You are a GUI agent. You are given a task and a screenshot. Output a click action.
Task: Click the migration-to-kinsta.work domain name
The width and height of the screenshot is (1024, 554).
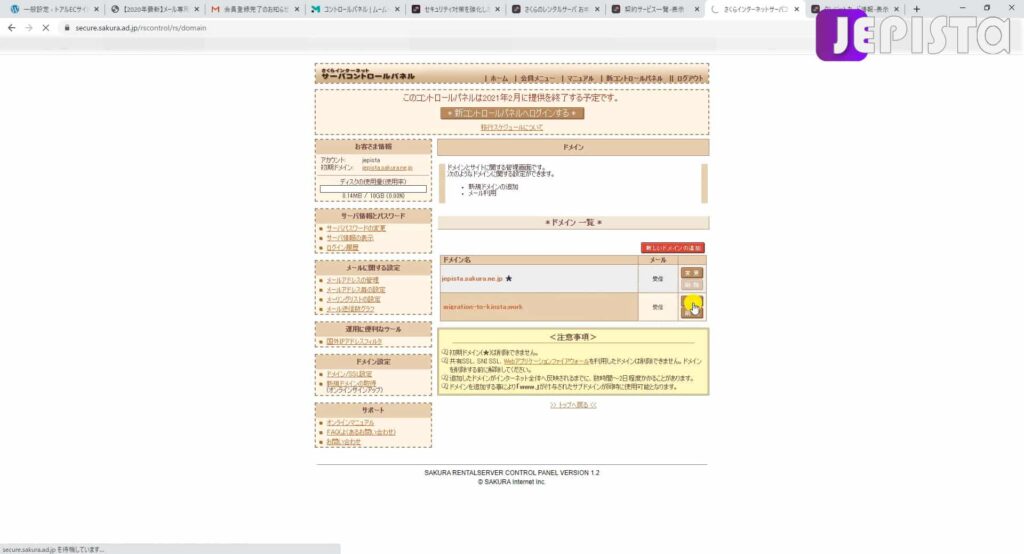(483, 307)
